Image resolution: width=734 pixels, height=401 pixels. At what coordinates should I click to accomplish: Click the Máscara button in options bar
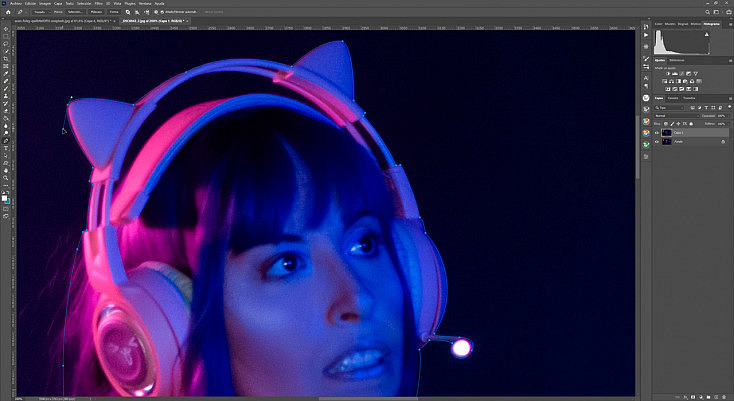[x=96, y=12]
